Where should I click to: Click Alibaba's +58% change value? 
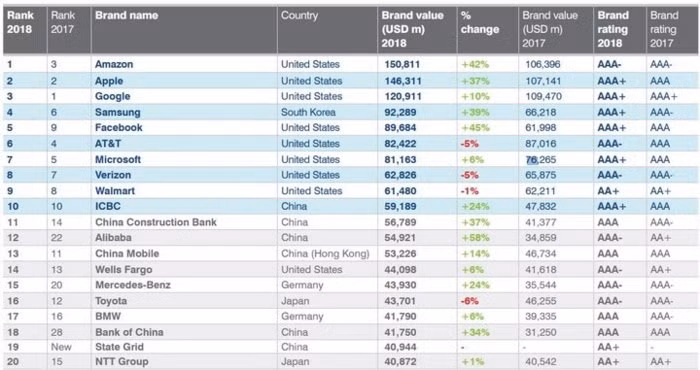tap(475, 238)
